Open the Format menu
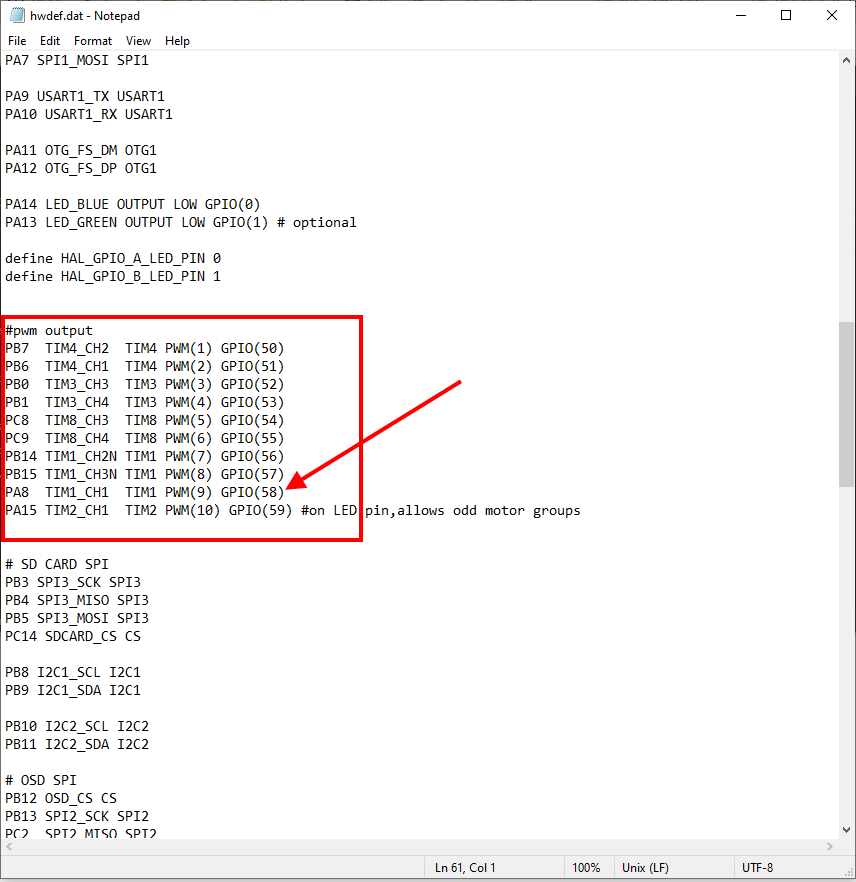Image resolution: width=856 pixels, height=882 pixels. [92, 41]
